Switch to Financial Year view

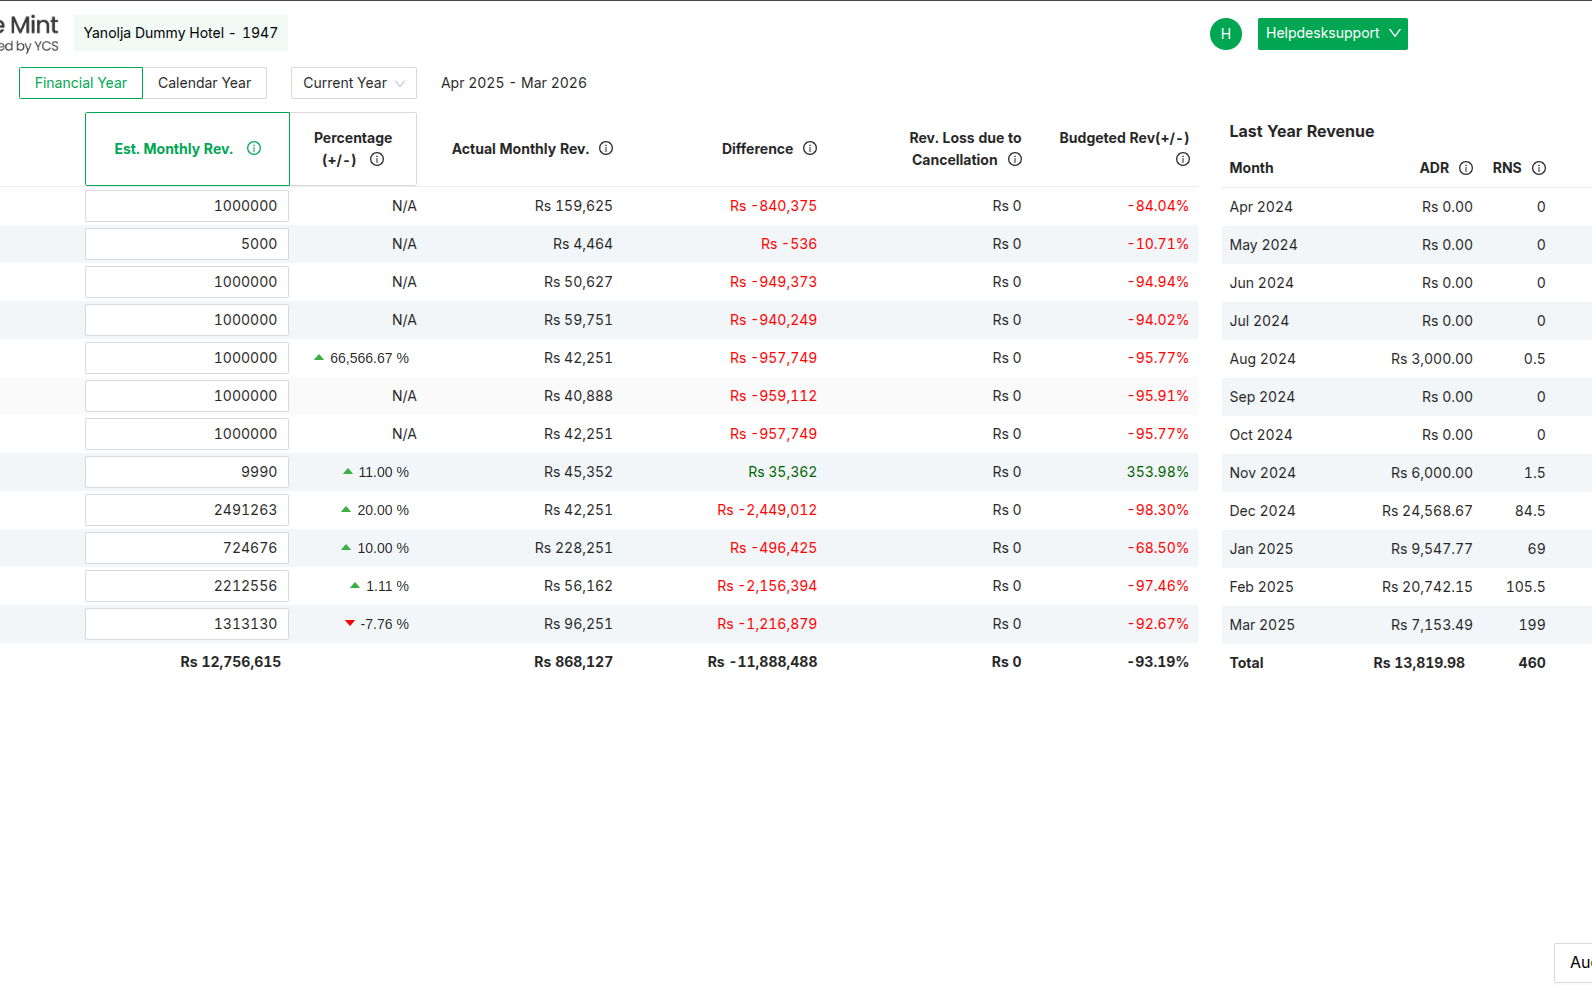click(81, 83)
